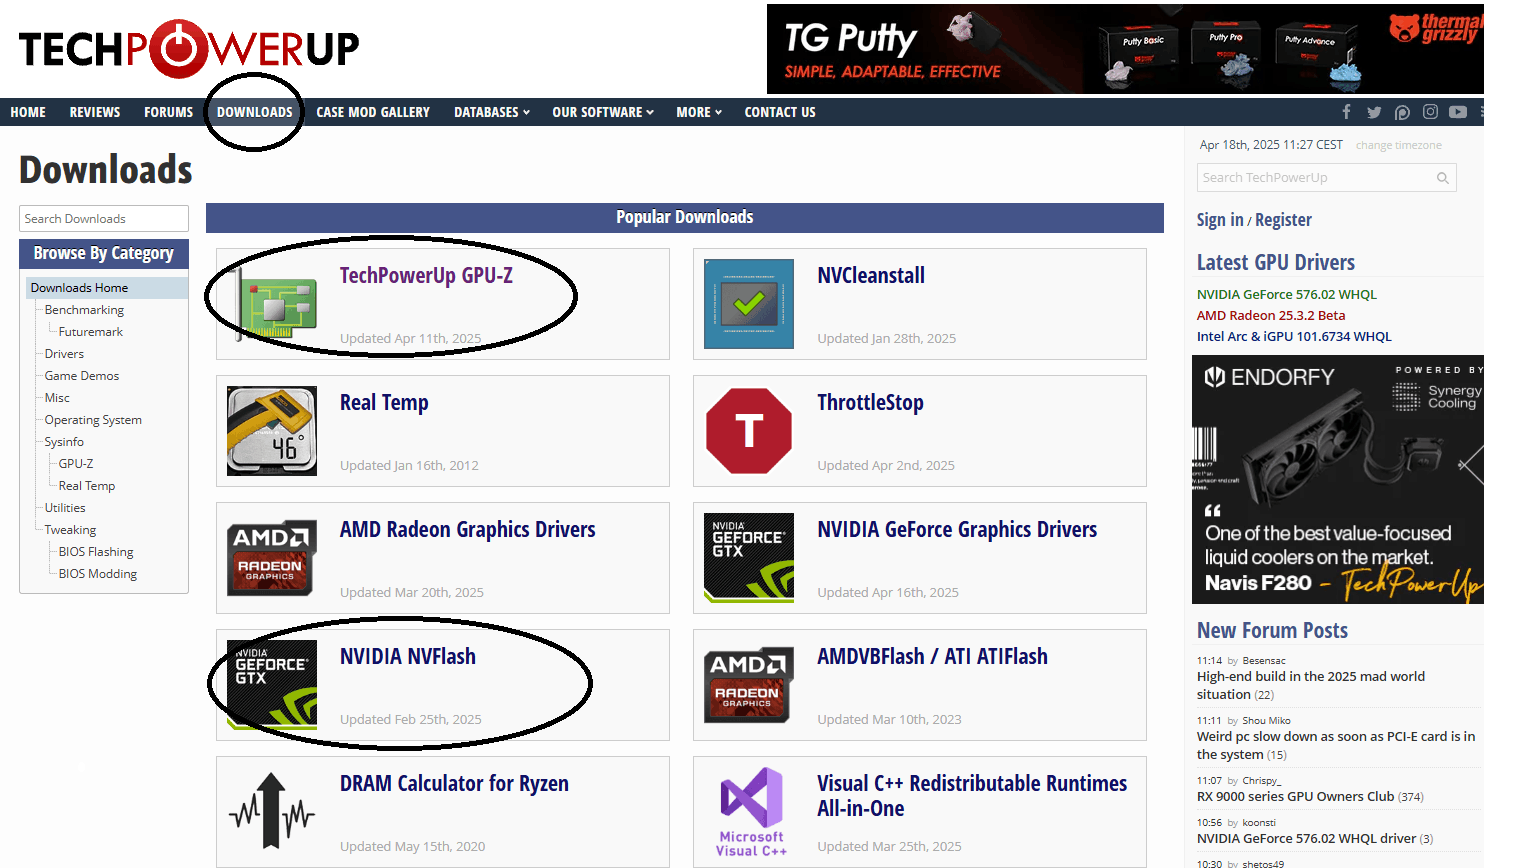Viewport: 1536px width, 868px height.
Task: Select the Futuremark subcategory
Action: pyautogui.click(x=91, y=332)
